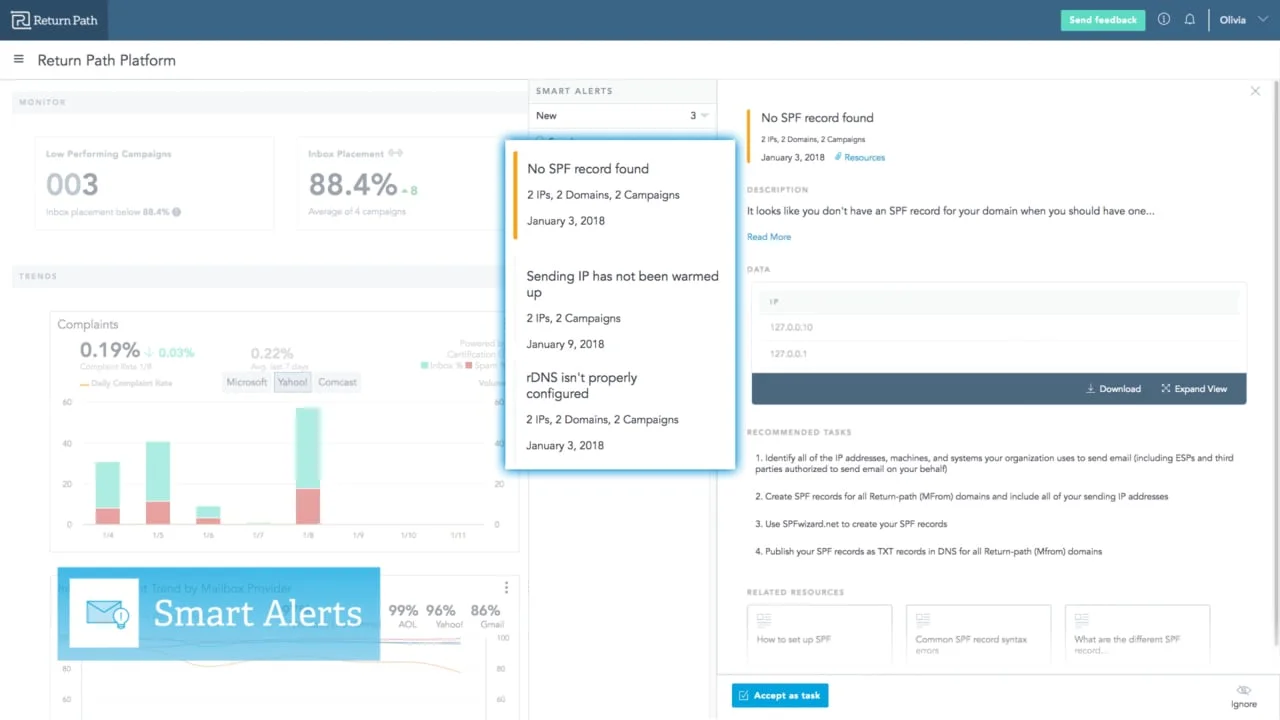1280x720 pixels.
Task: Click the Accept as task button
Action: (x=780, y=696)
